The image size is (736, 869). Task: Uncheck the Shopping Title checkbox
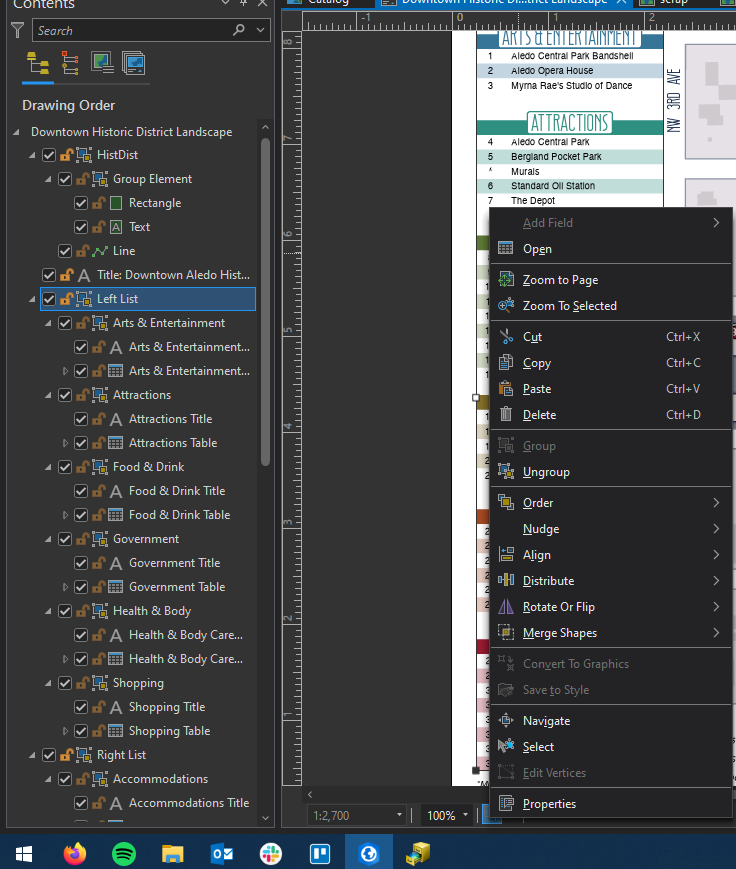tap(81, 707)
